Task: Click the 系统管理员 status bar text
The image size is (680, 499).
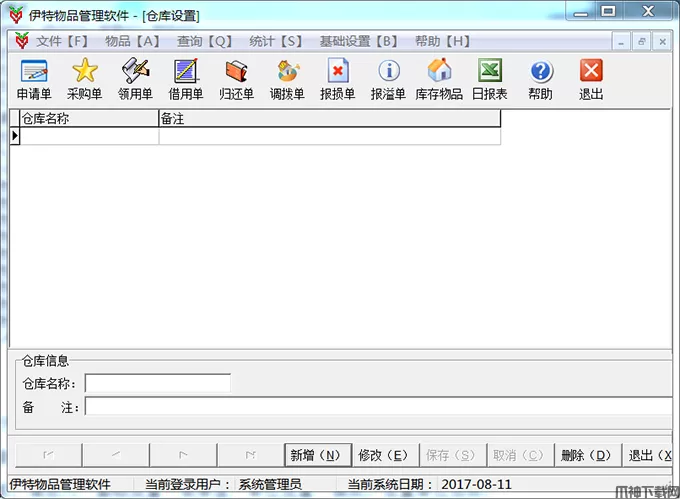Action: point(270,484)
